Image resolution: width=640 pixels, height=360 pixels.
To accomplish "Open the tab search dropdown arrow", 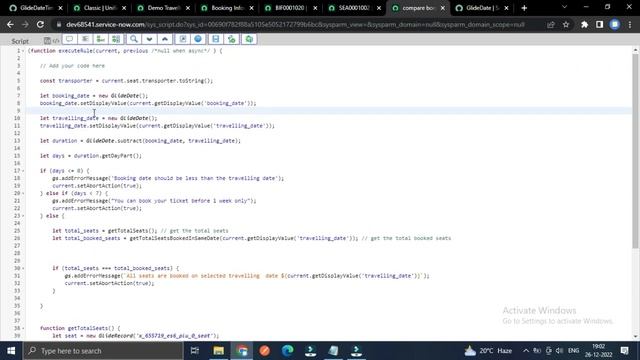I will (564, 7).
